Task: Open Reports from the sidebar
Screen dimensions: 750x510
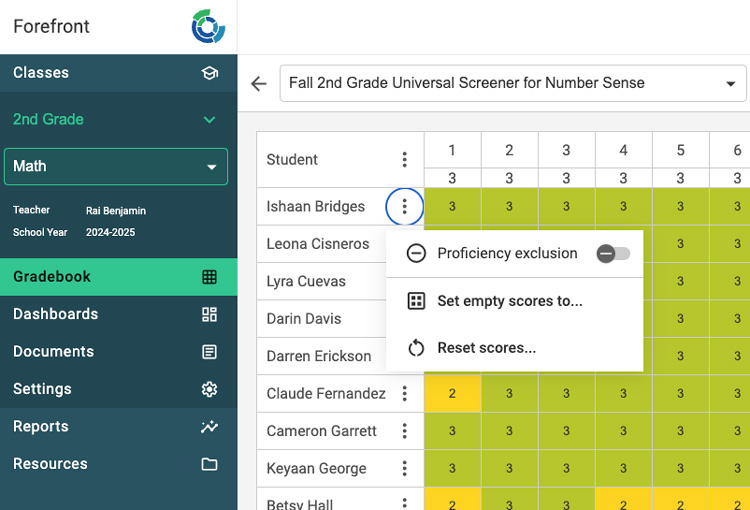Action: (119, 426)
